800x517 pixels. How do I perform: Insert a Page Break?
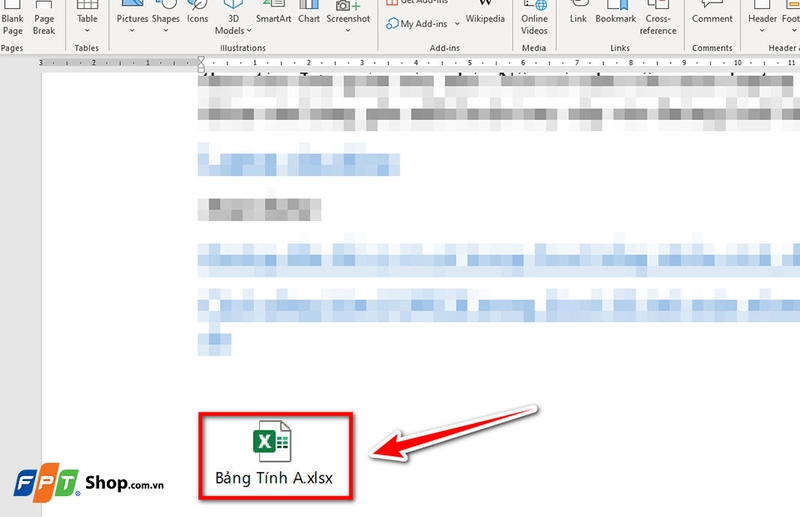pyautogui.click(x=44, y=18)
